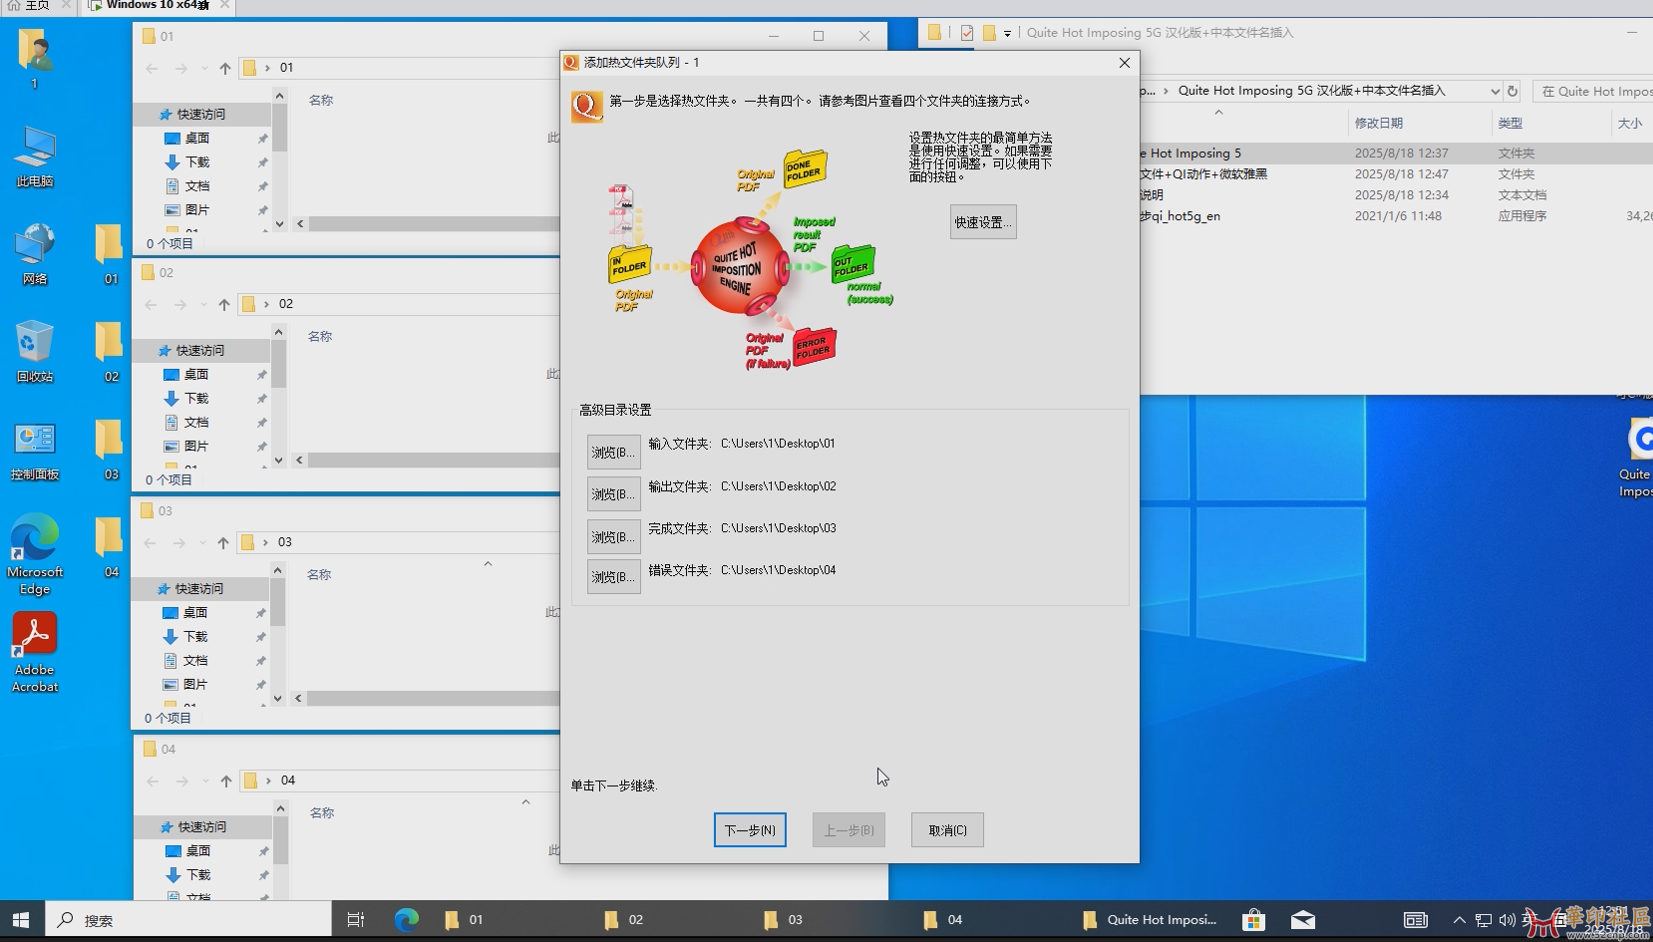Open the Adobe Acrobat desktop shortcut

(x=35, y=653)
